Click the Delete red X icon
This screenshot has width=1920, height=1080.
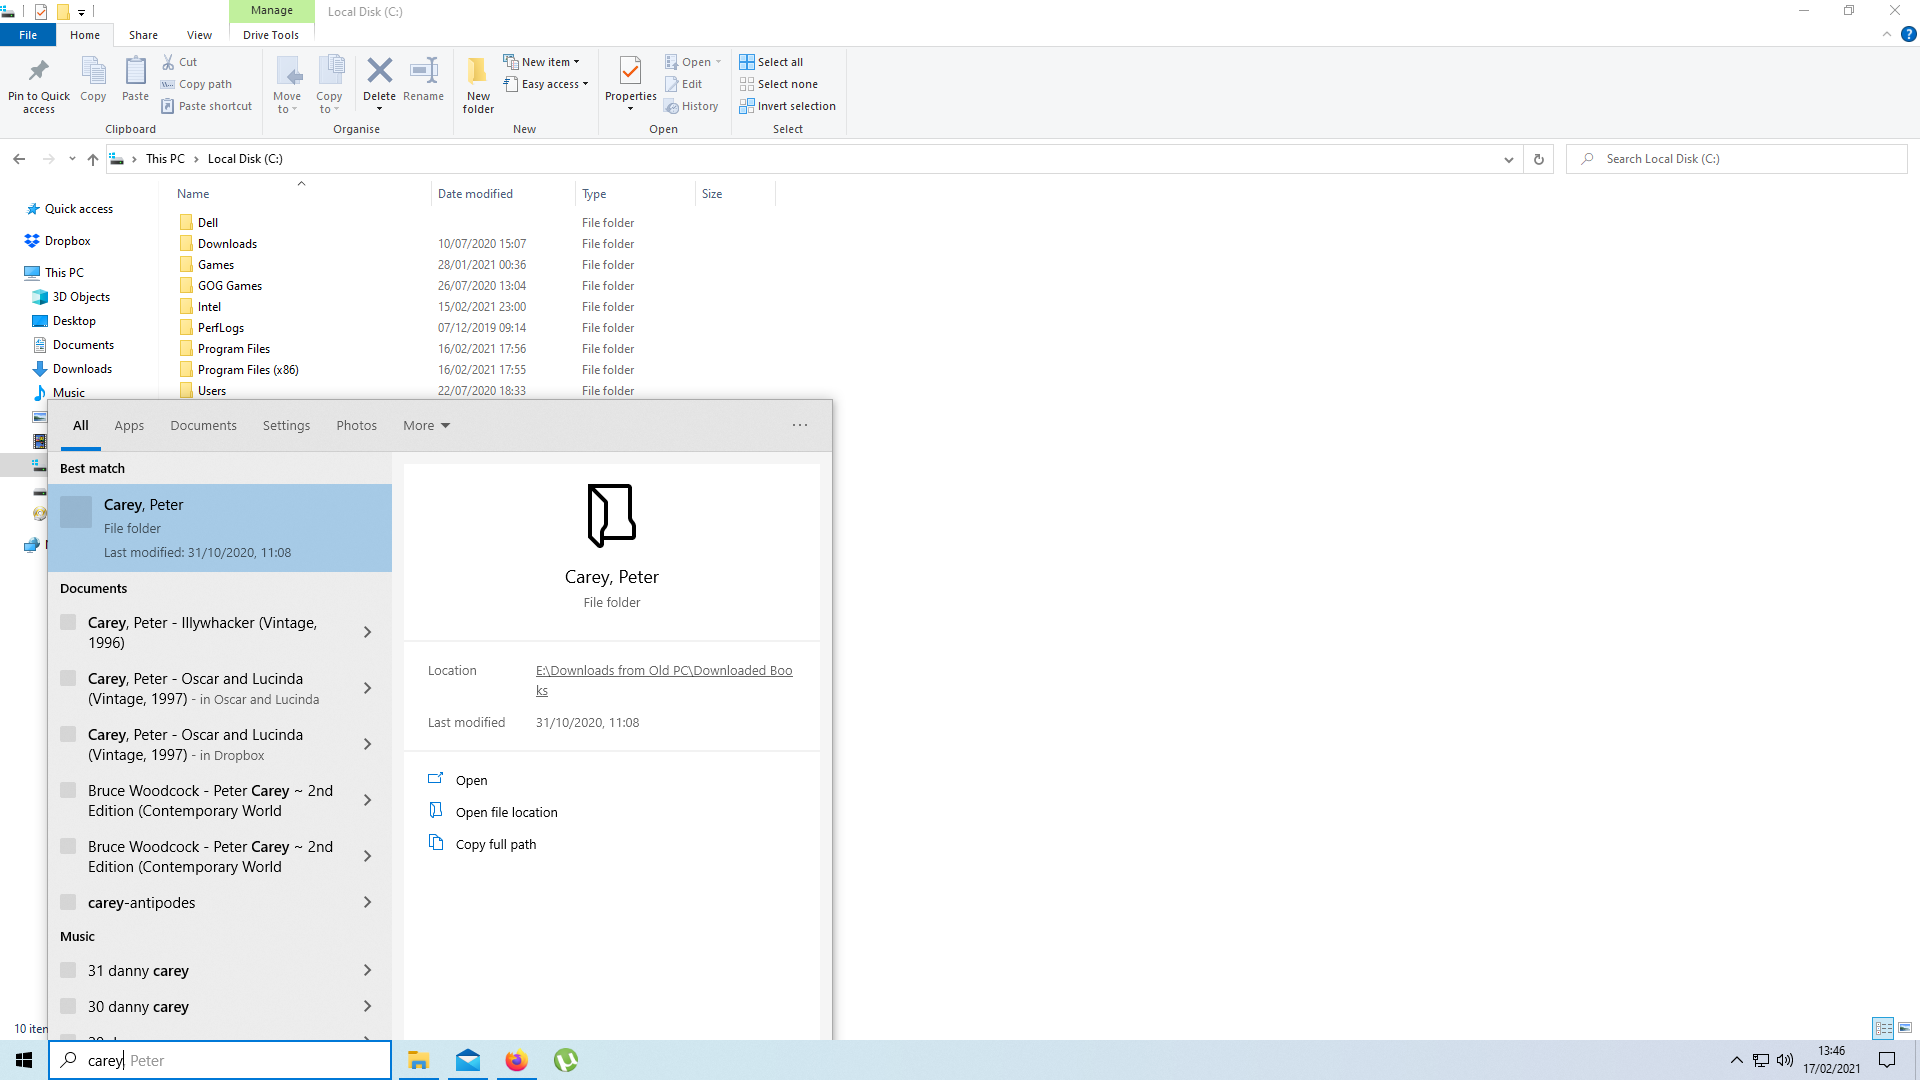pos(379,71)
